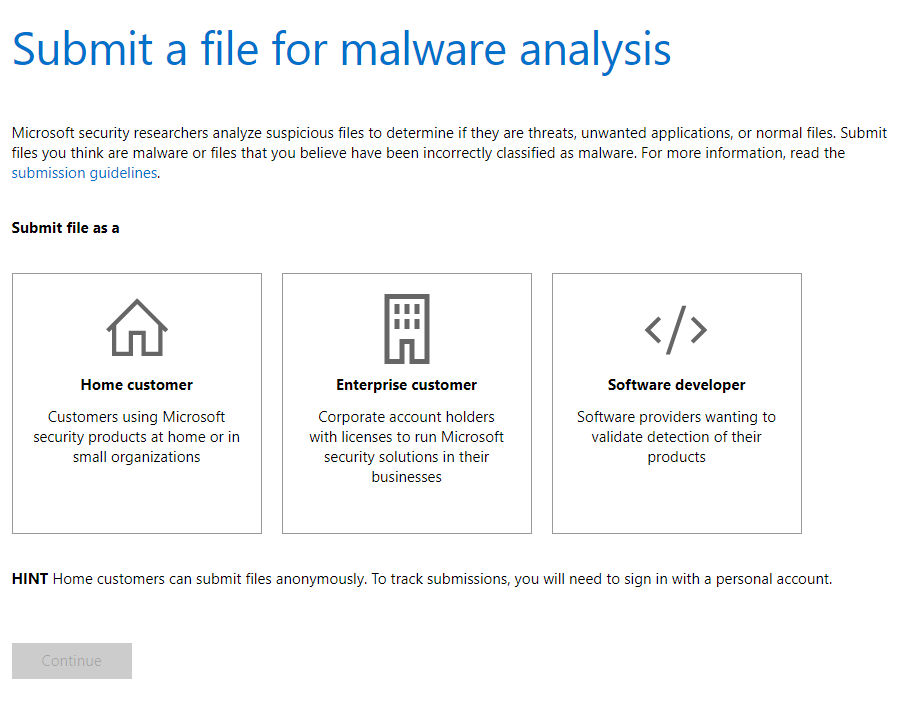The width and height of the screenshot is (907, 702).
Task: Click the HINT text about anonymous submissions
Action: coord(421,579)
